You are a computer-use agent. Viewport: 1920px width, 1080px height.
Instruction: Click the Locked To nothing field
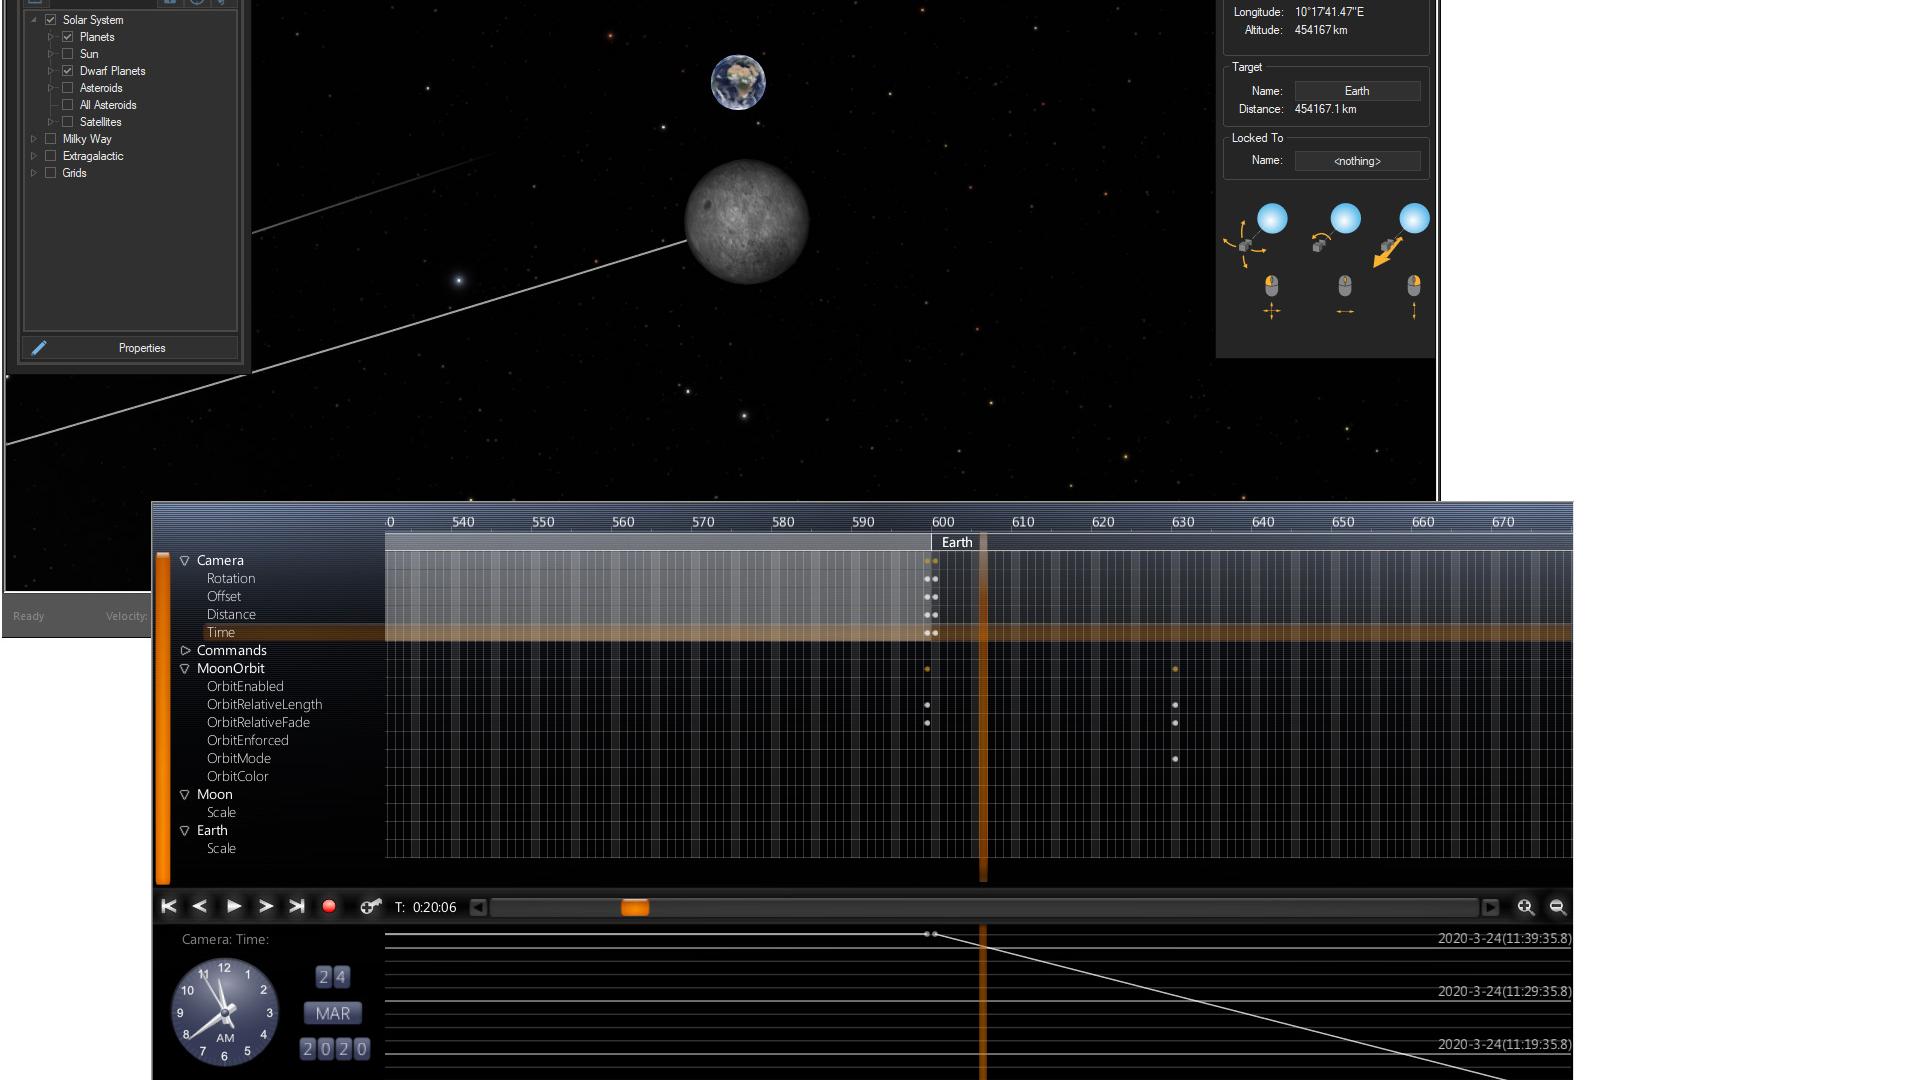point(1357,161)
